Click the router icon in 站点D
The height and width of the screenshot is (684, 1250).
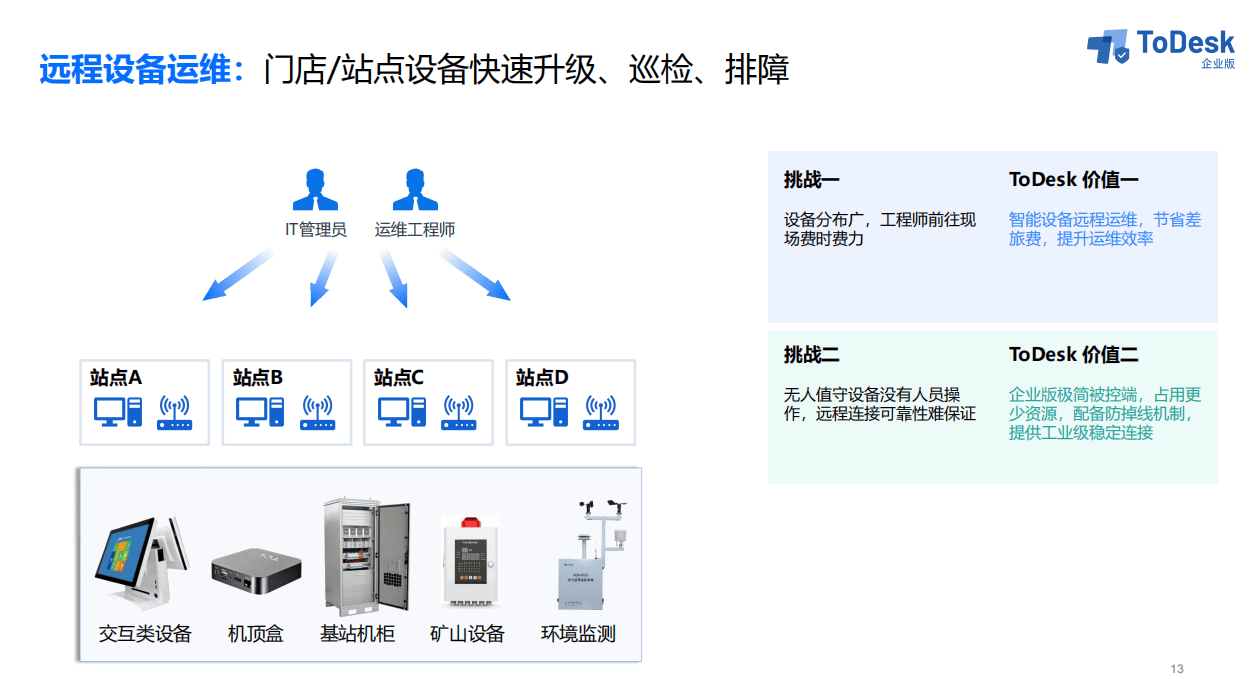(601, 412)
